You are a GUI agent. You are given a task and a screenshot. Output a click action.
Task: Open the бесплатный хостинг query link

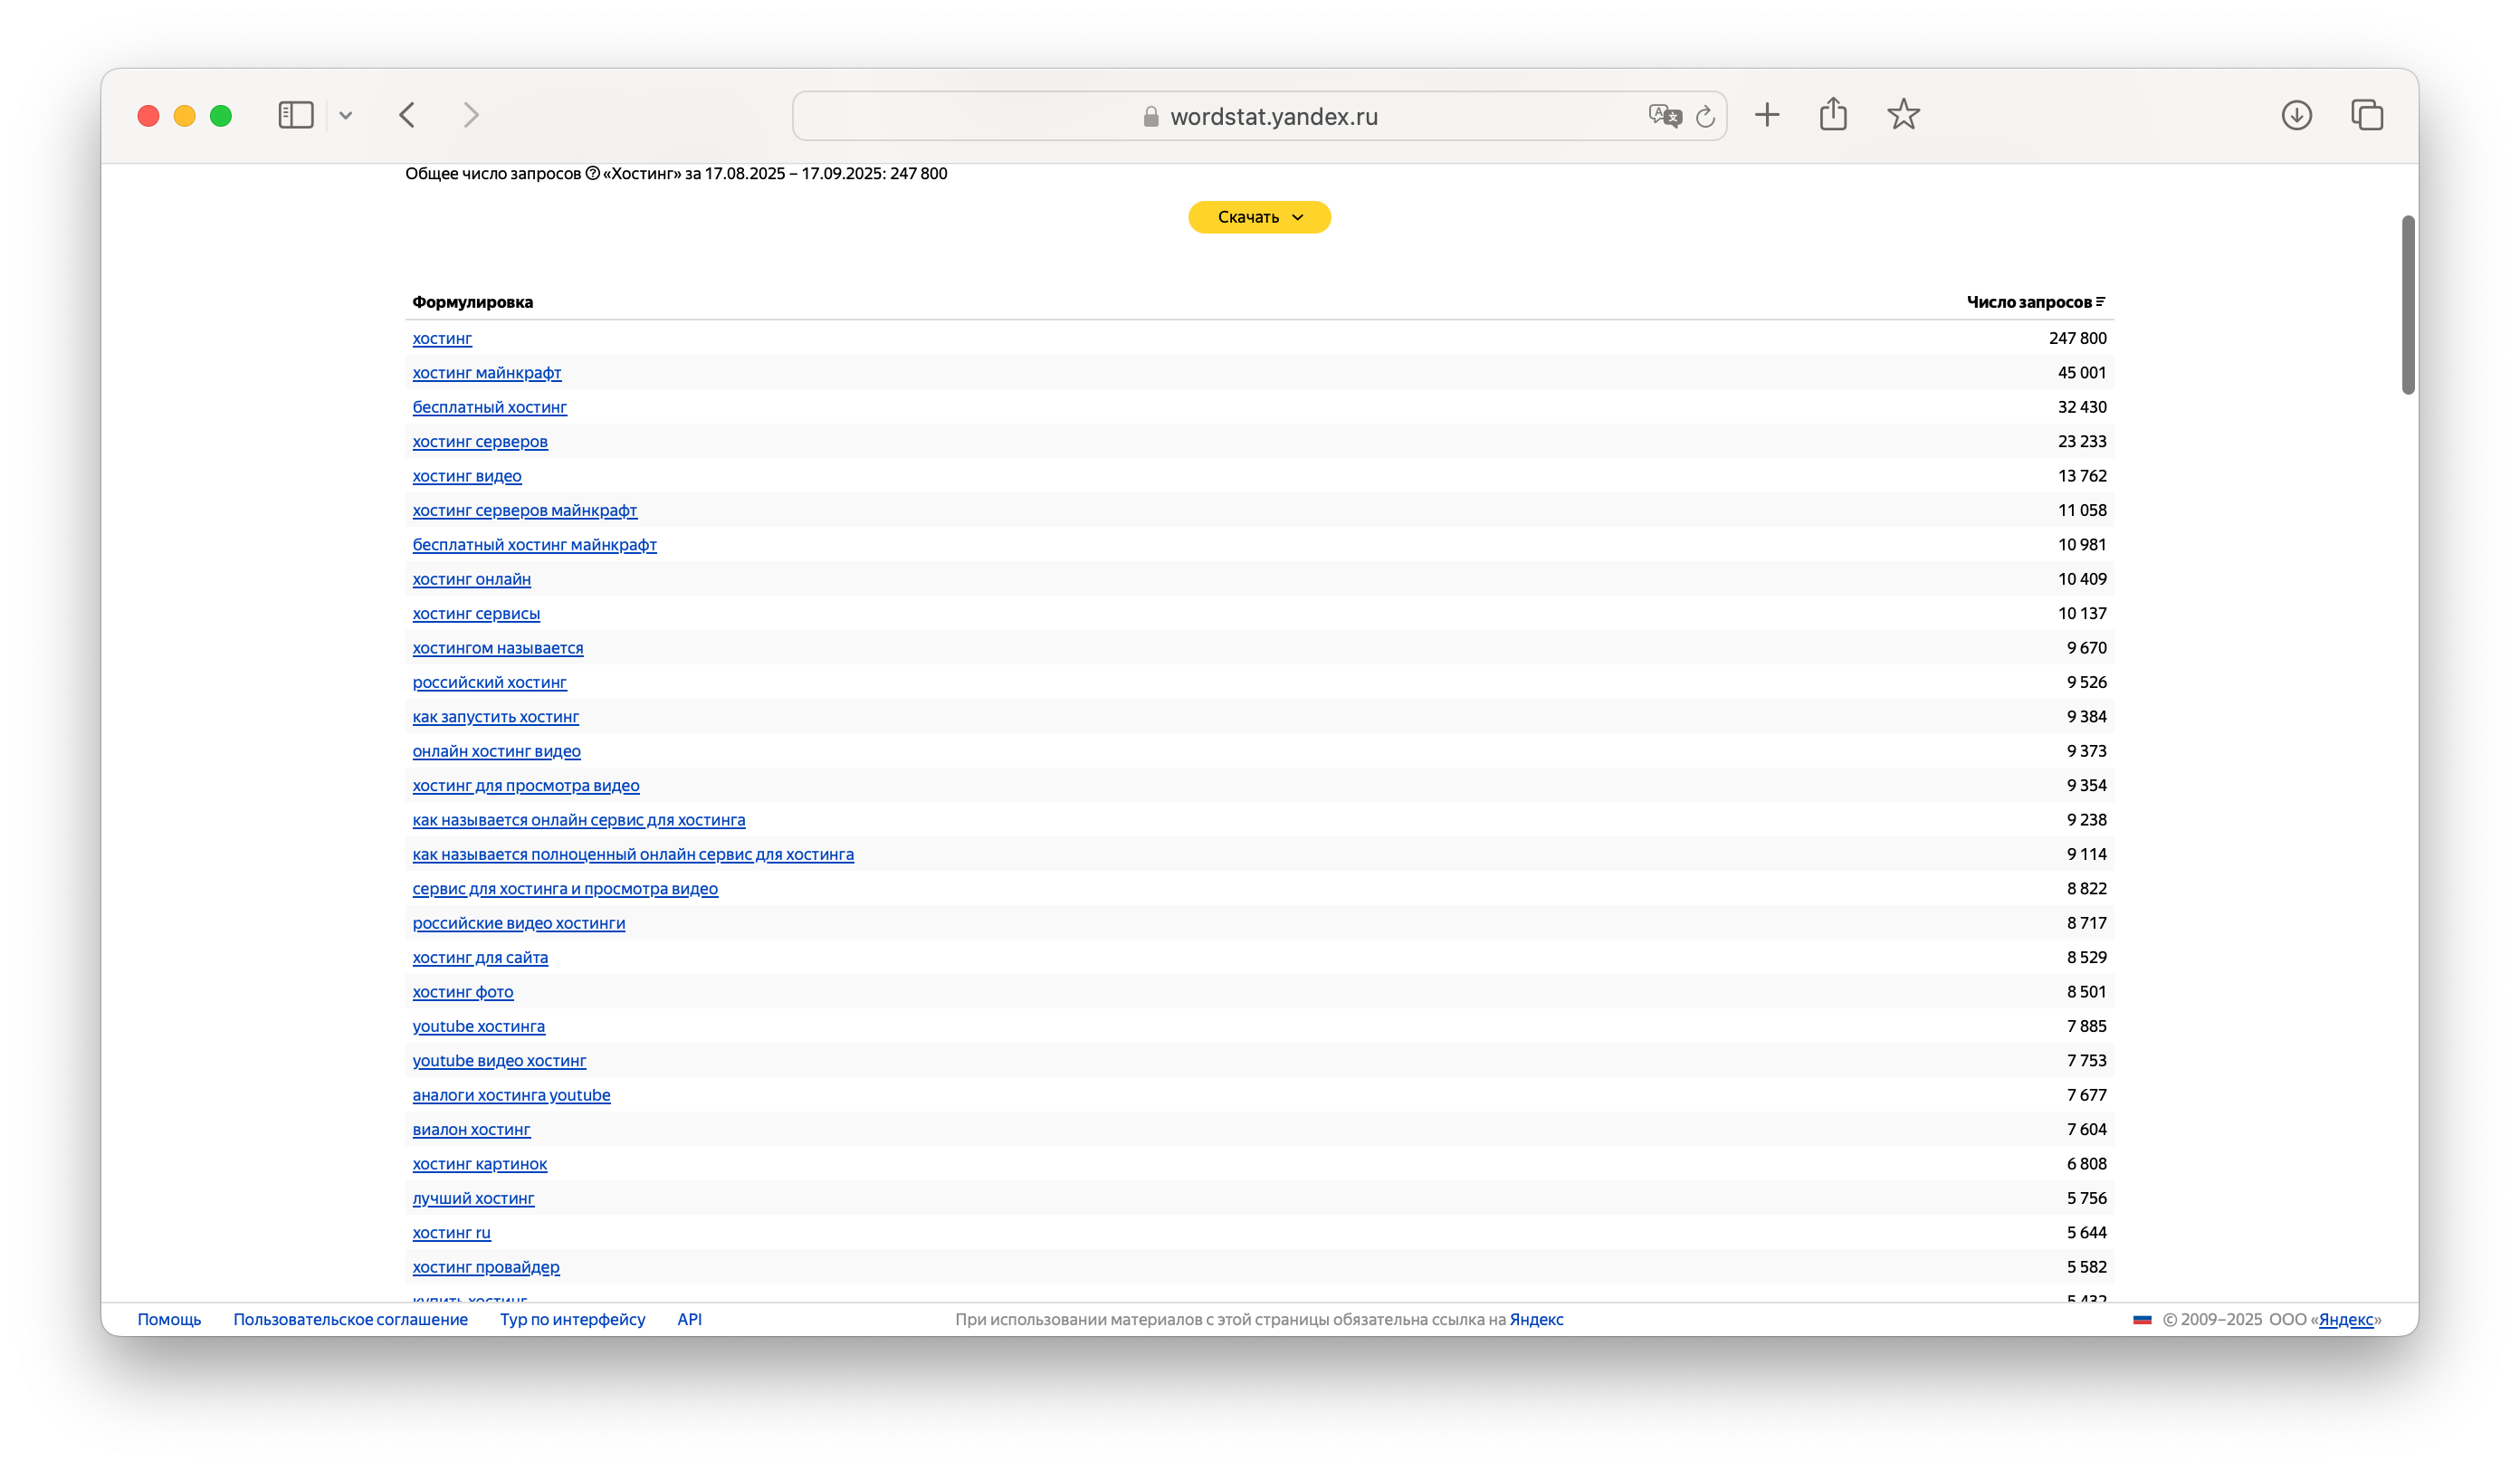tap(489, 407)
